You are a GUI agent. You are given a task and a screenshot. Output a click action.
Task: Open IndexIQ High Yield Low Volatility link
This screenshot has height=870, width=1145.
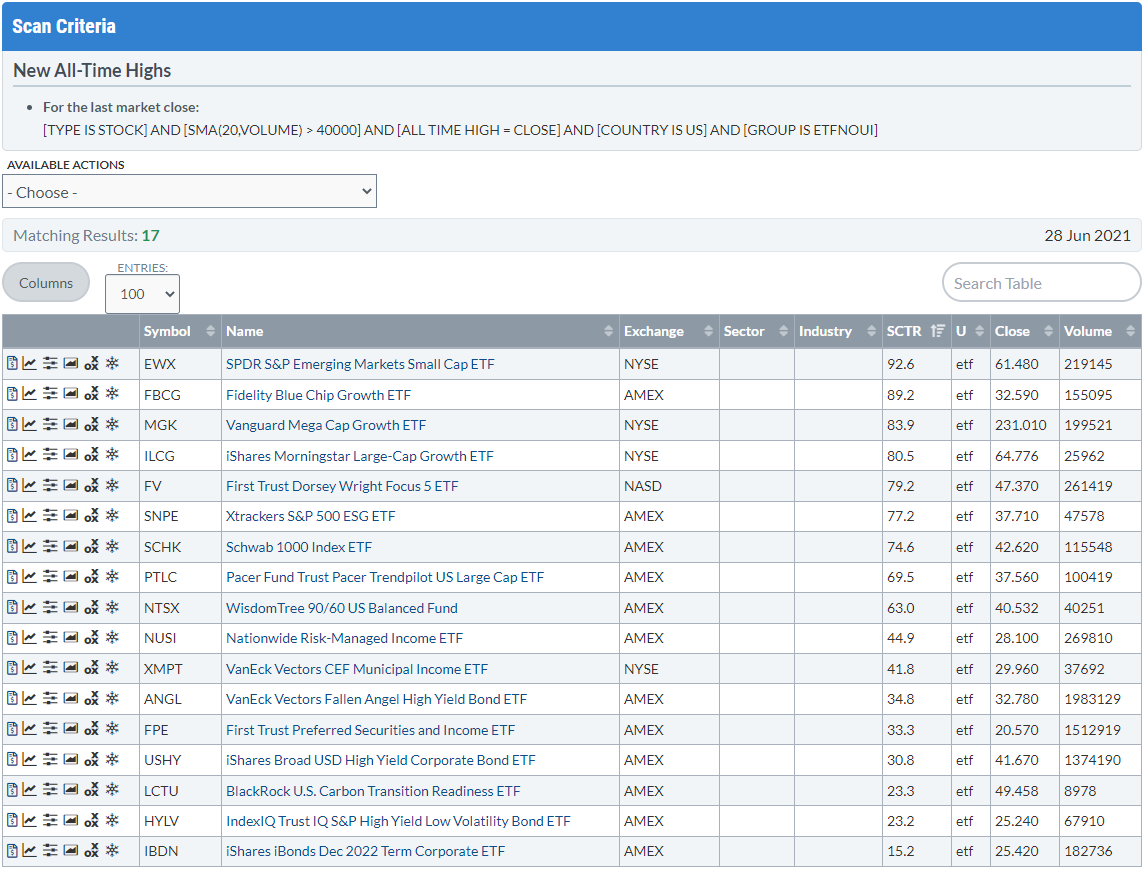click(398, 821)
